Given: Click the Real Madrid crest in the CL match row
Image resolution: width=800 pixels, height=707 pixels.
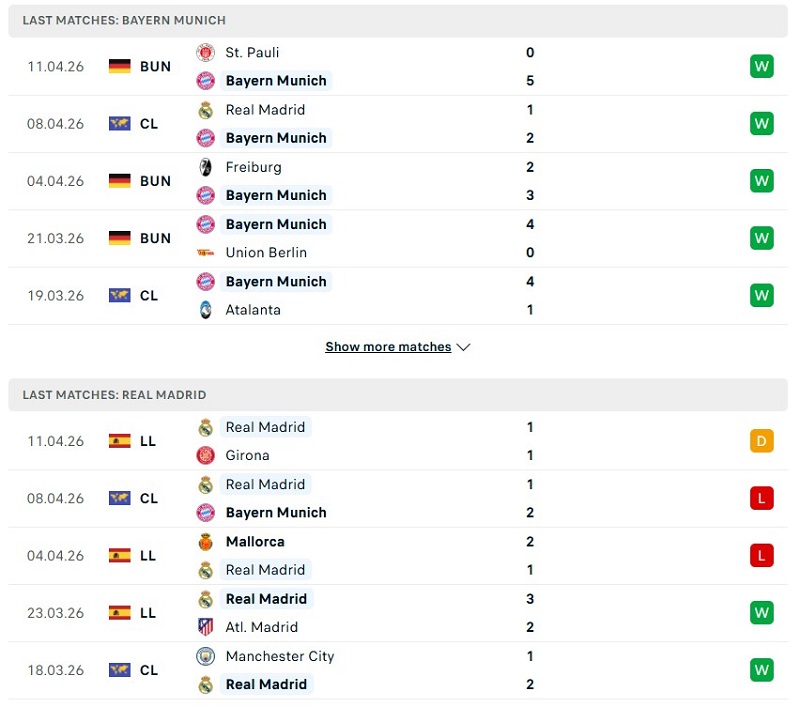Looking at the screenshot, I should [205, 110].
